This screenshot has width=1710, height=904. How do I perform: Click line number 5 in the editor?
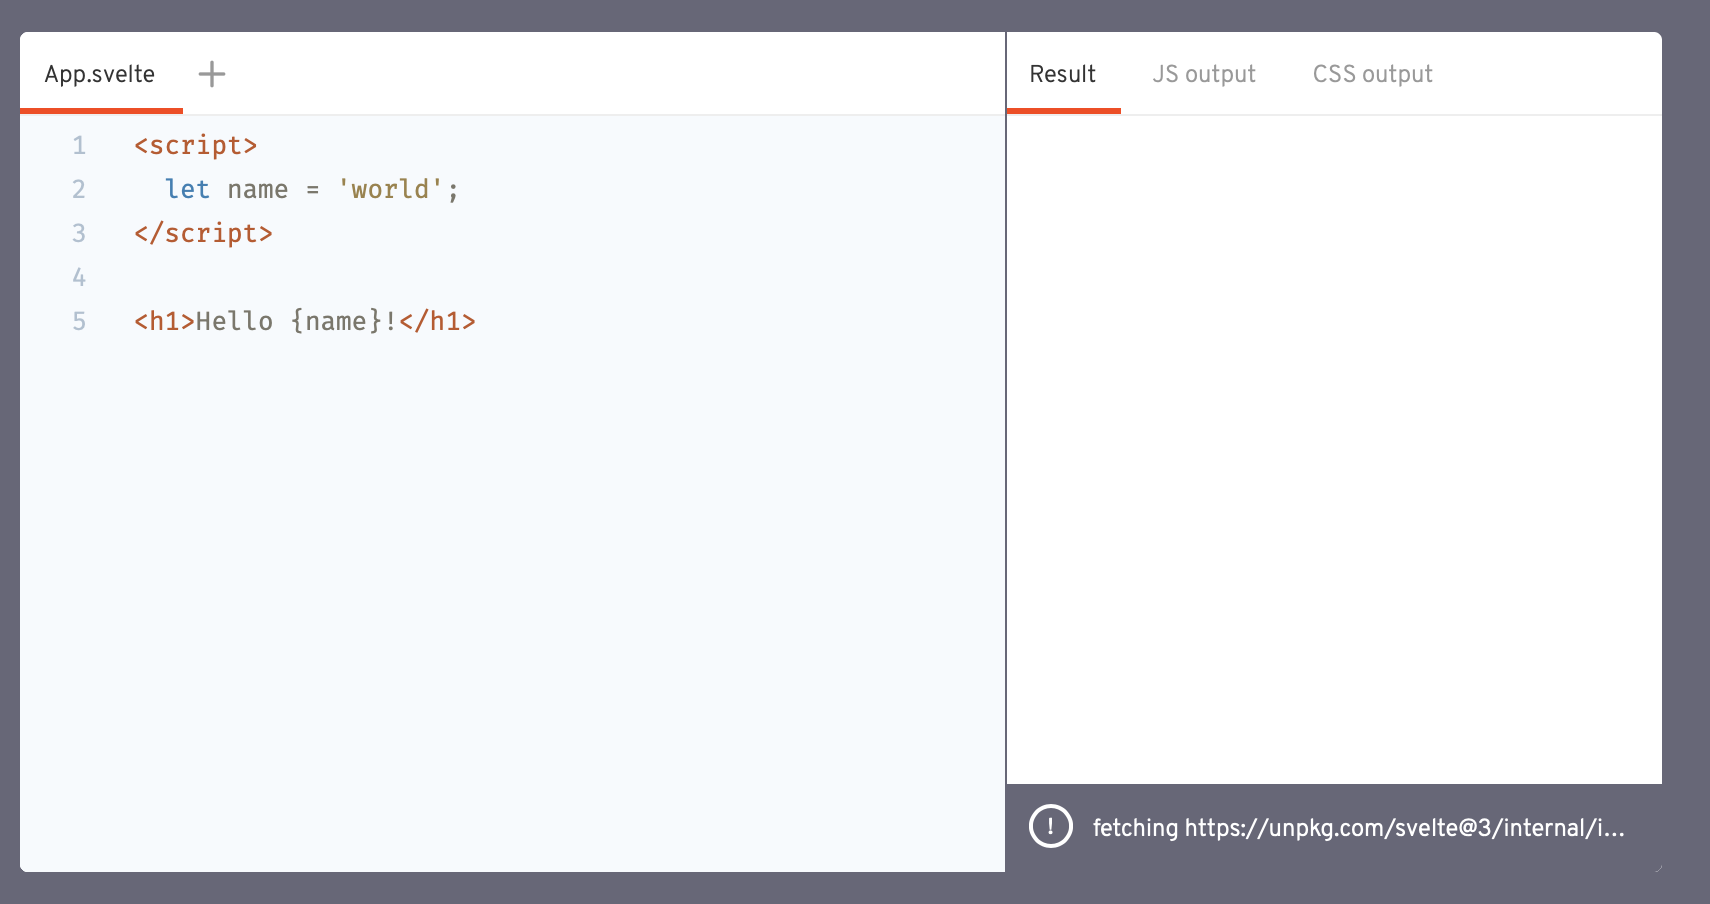(78, 321)
